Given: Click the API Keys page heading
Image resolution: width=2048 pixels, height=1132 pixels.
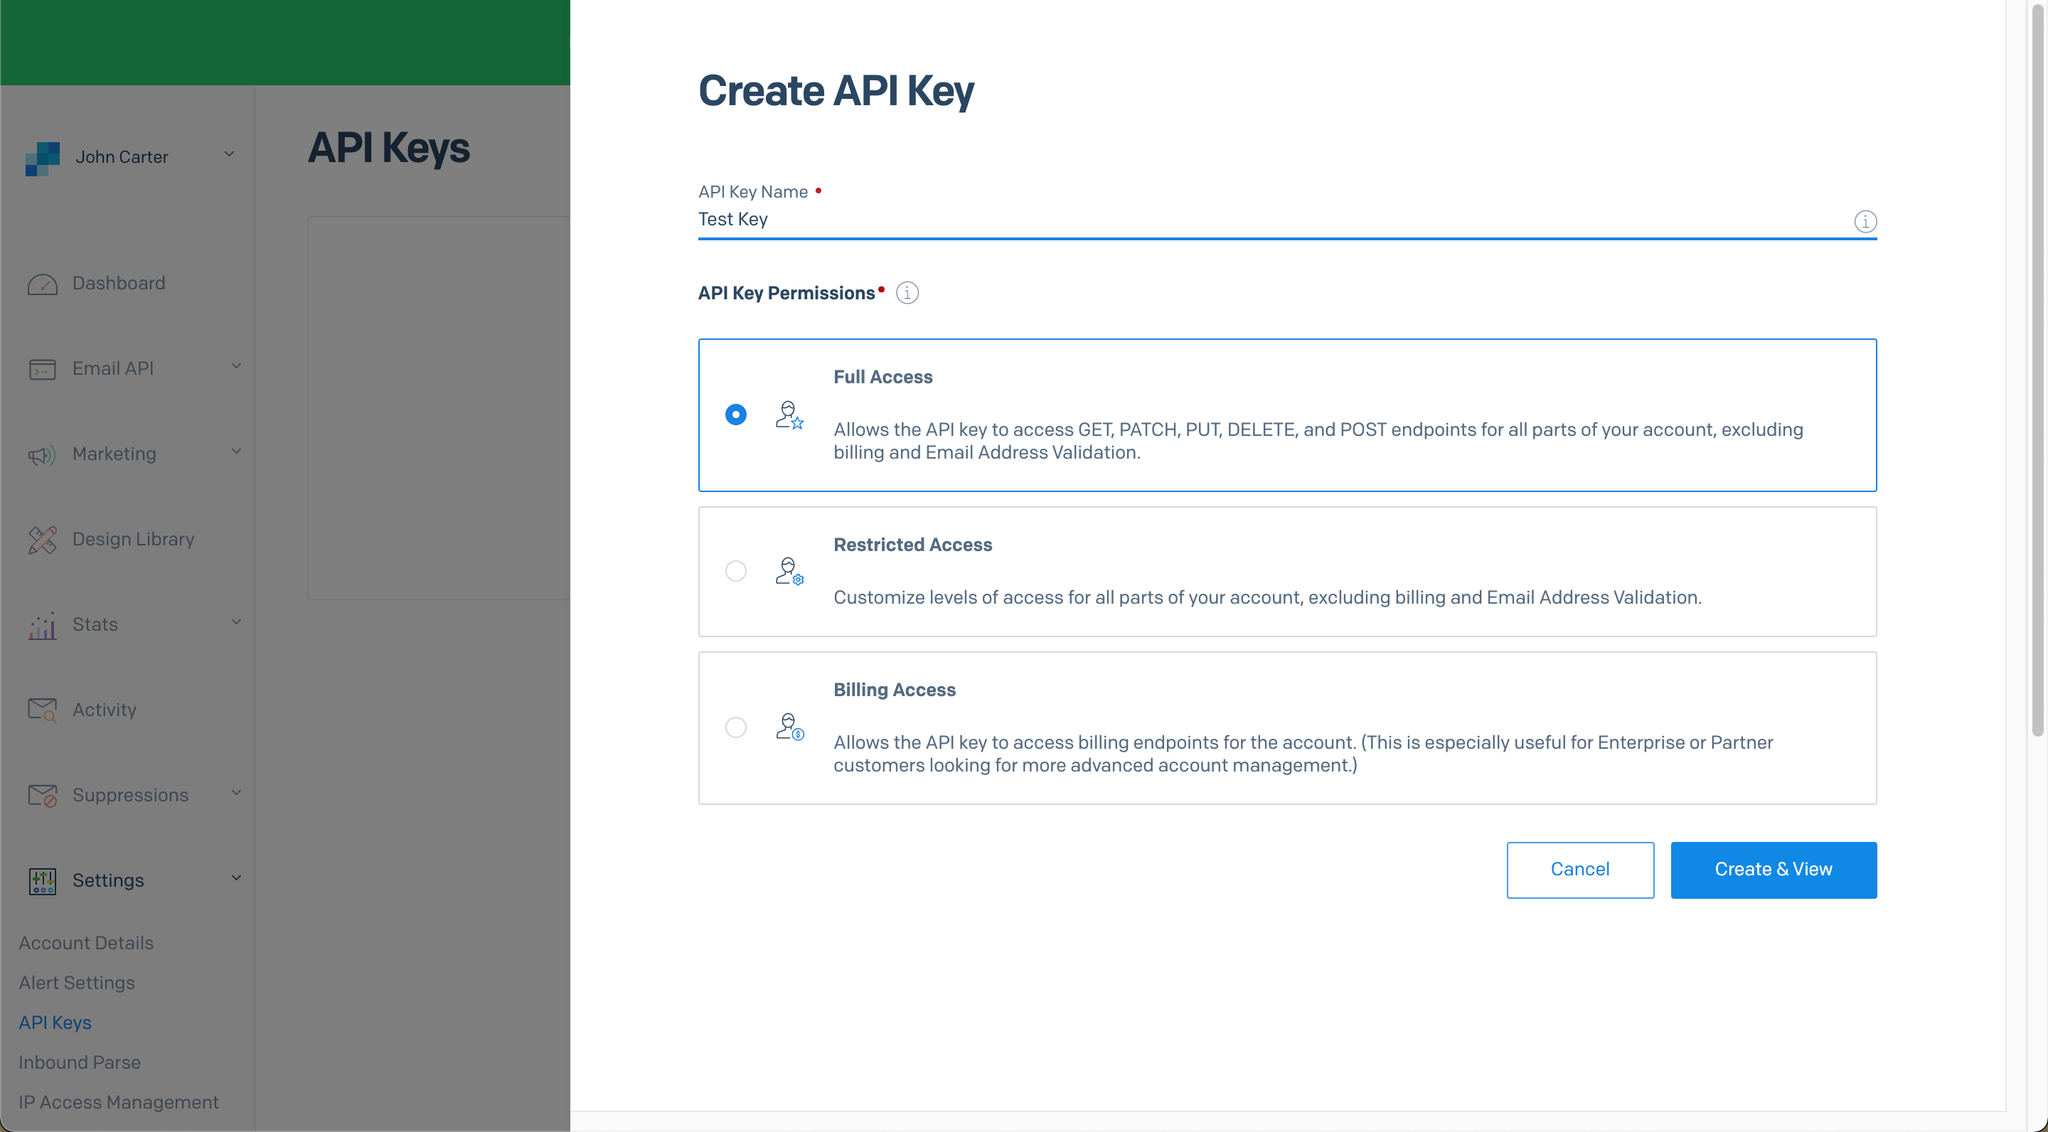Looking at the screenshot, I should [x=388, y=148].
